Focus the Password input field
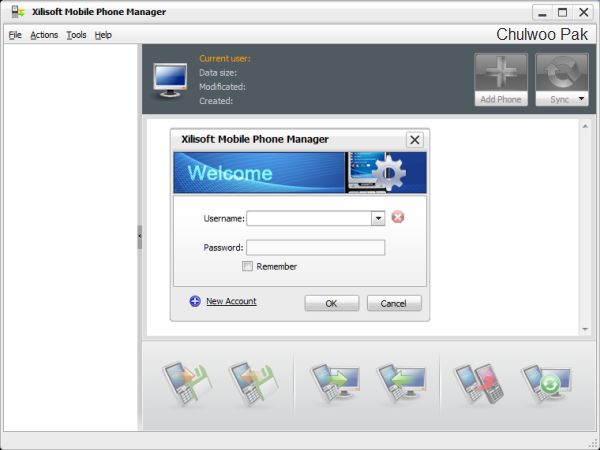Viewport: 600px width, 450px height. (315, 248)
